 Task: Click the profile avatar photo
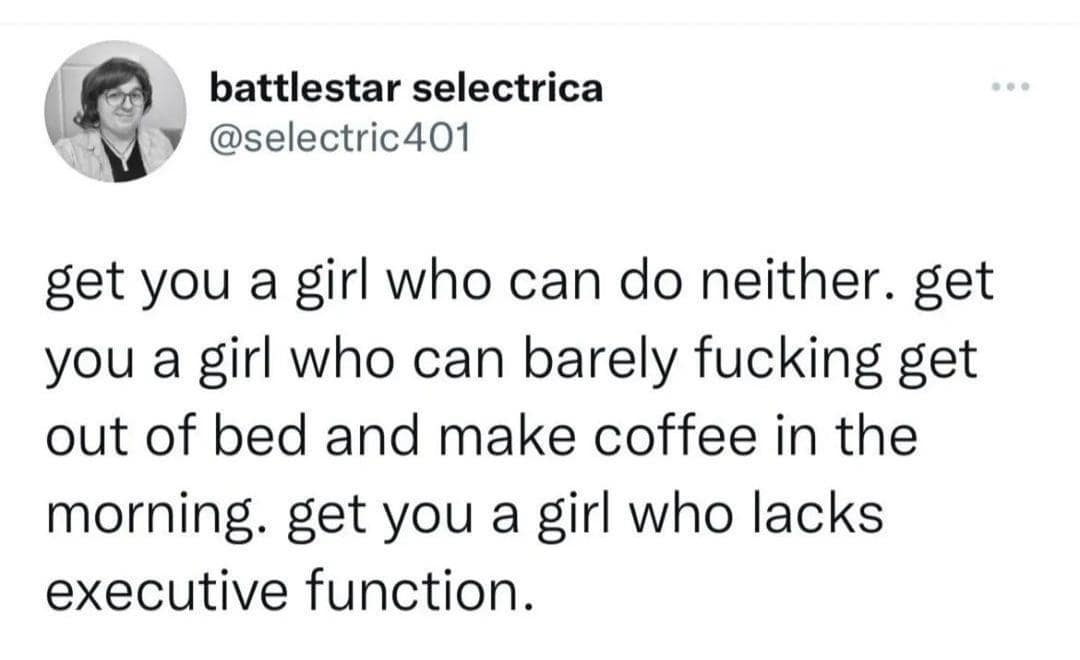pyautogui.click(x=115, y=111)
